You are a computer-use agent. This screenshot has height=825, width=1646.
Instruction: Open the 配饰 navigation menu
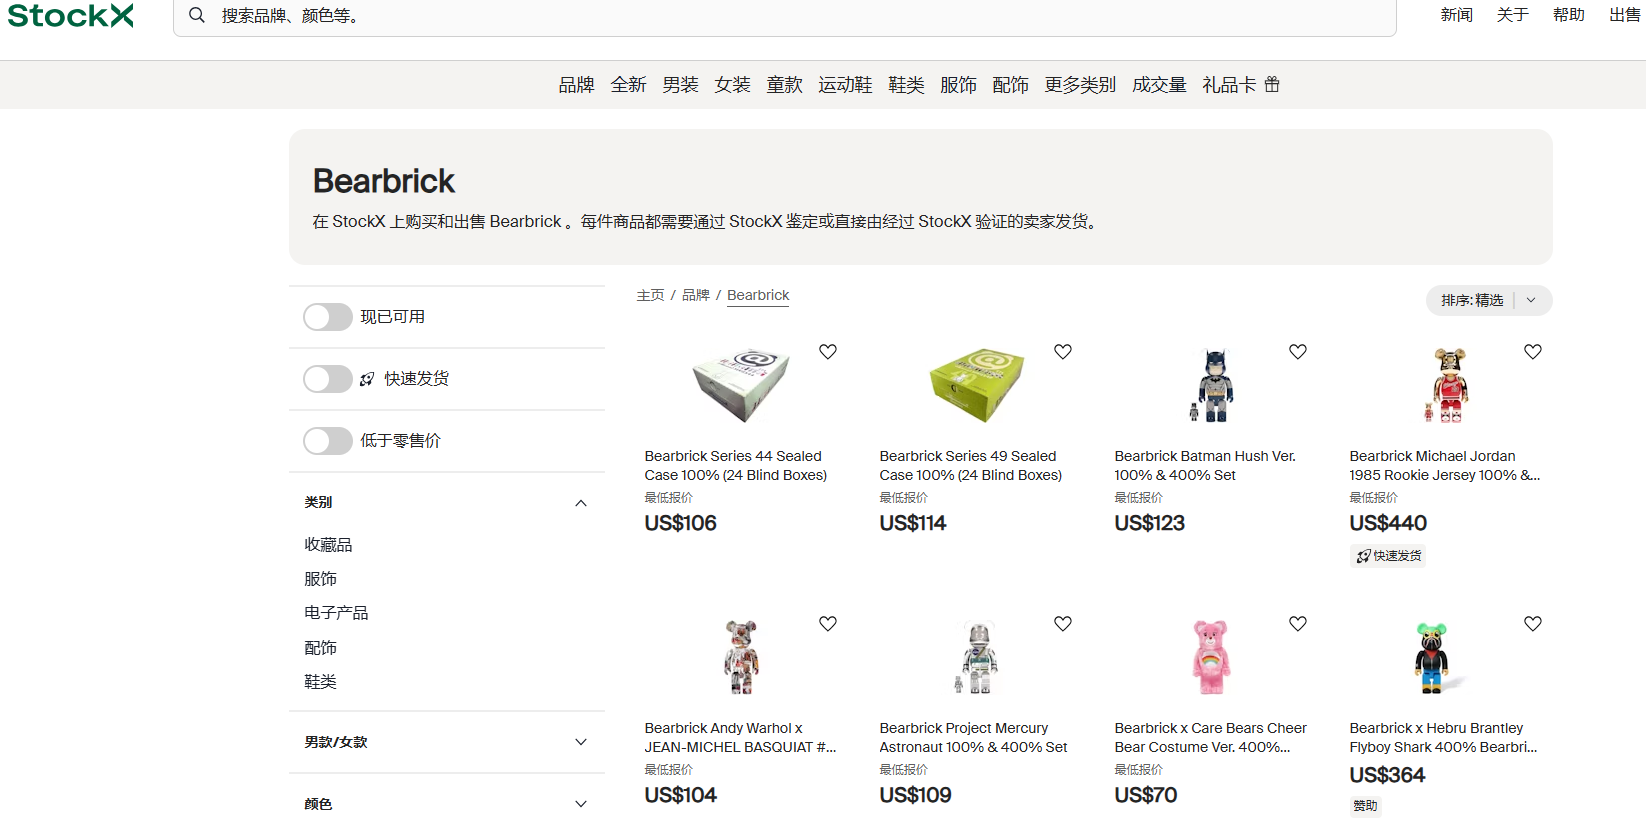1010,85
